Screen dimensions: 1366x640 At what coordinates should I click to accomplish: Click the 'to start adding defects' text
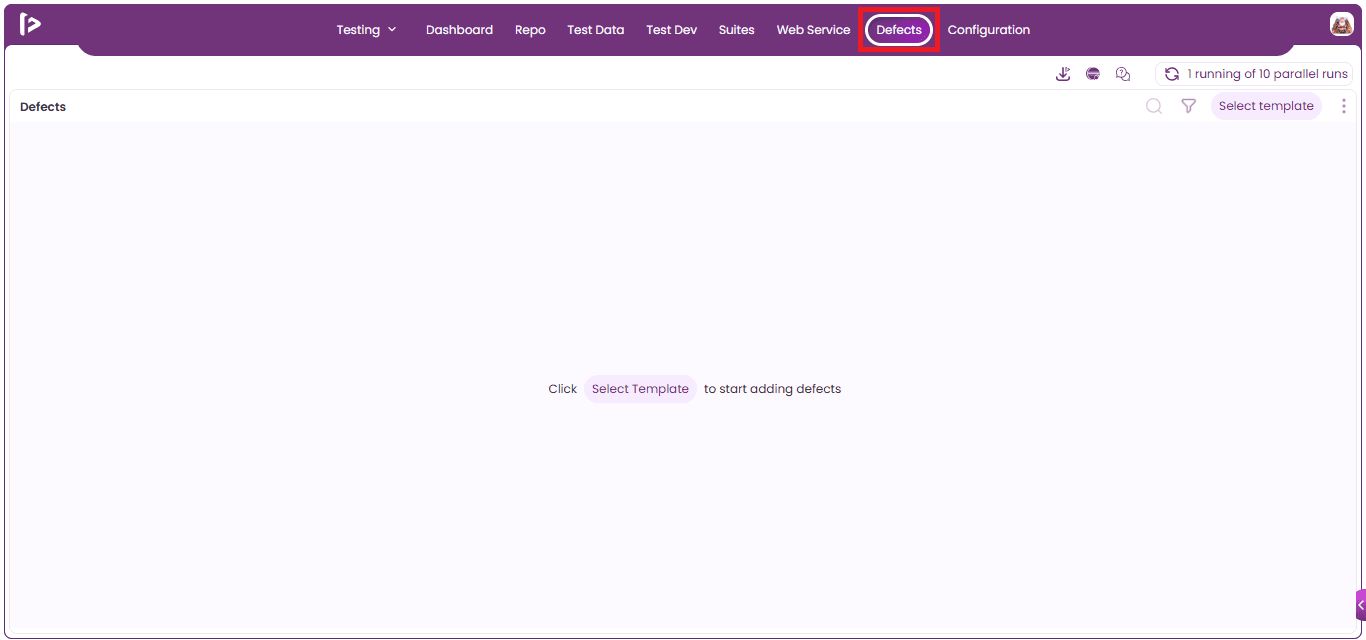point(772,389)
